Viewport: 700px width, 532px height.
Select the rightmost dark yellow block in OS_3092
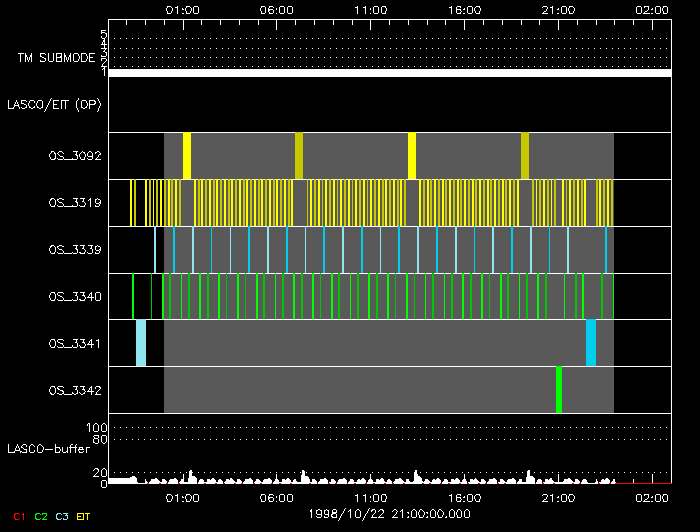pyautogui.click(x=525, y=156)
